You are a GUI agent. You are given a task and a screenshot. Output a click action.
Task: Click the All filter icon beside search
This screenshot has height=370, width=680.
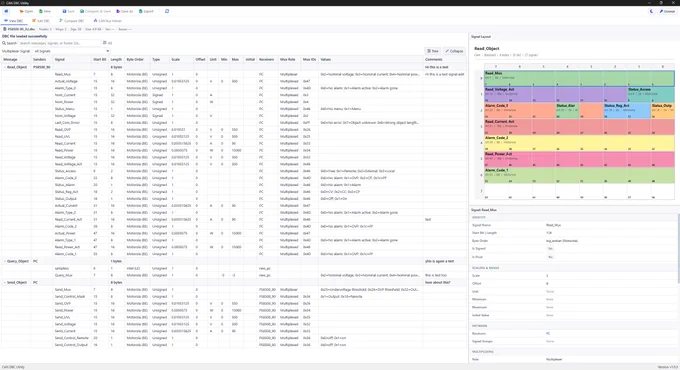(x=107, y=43)
